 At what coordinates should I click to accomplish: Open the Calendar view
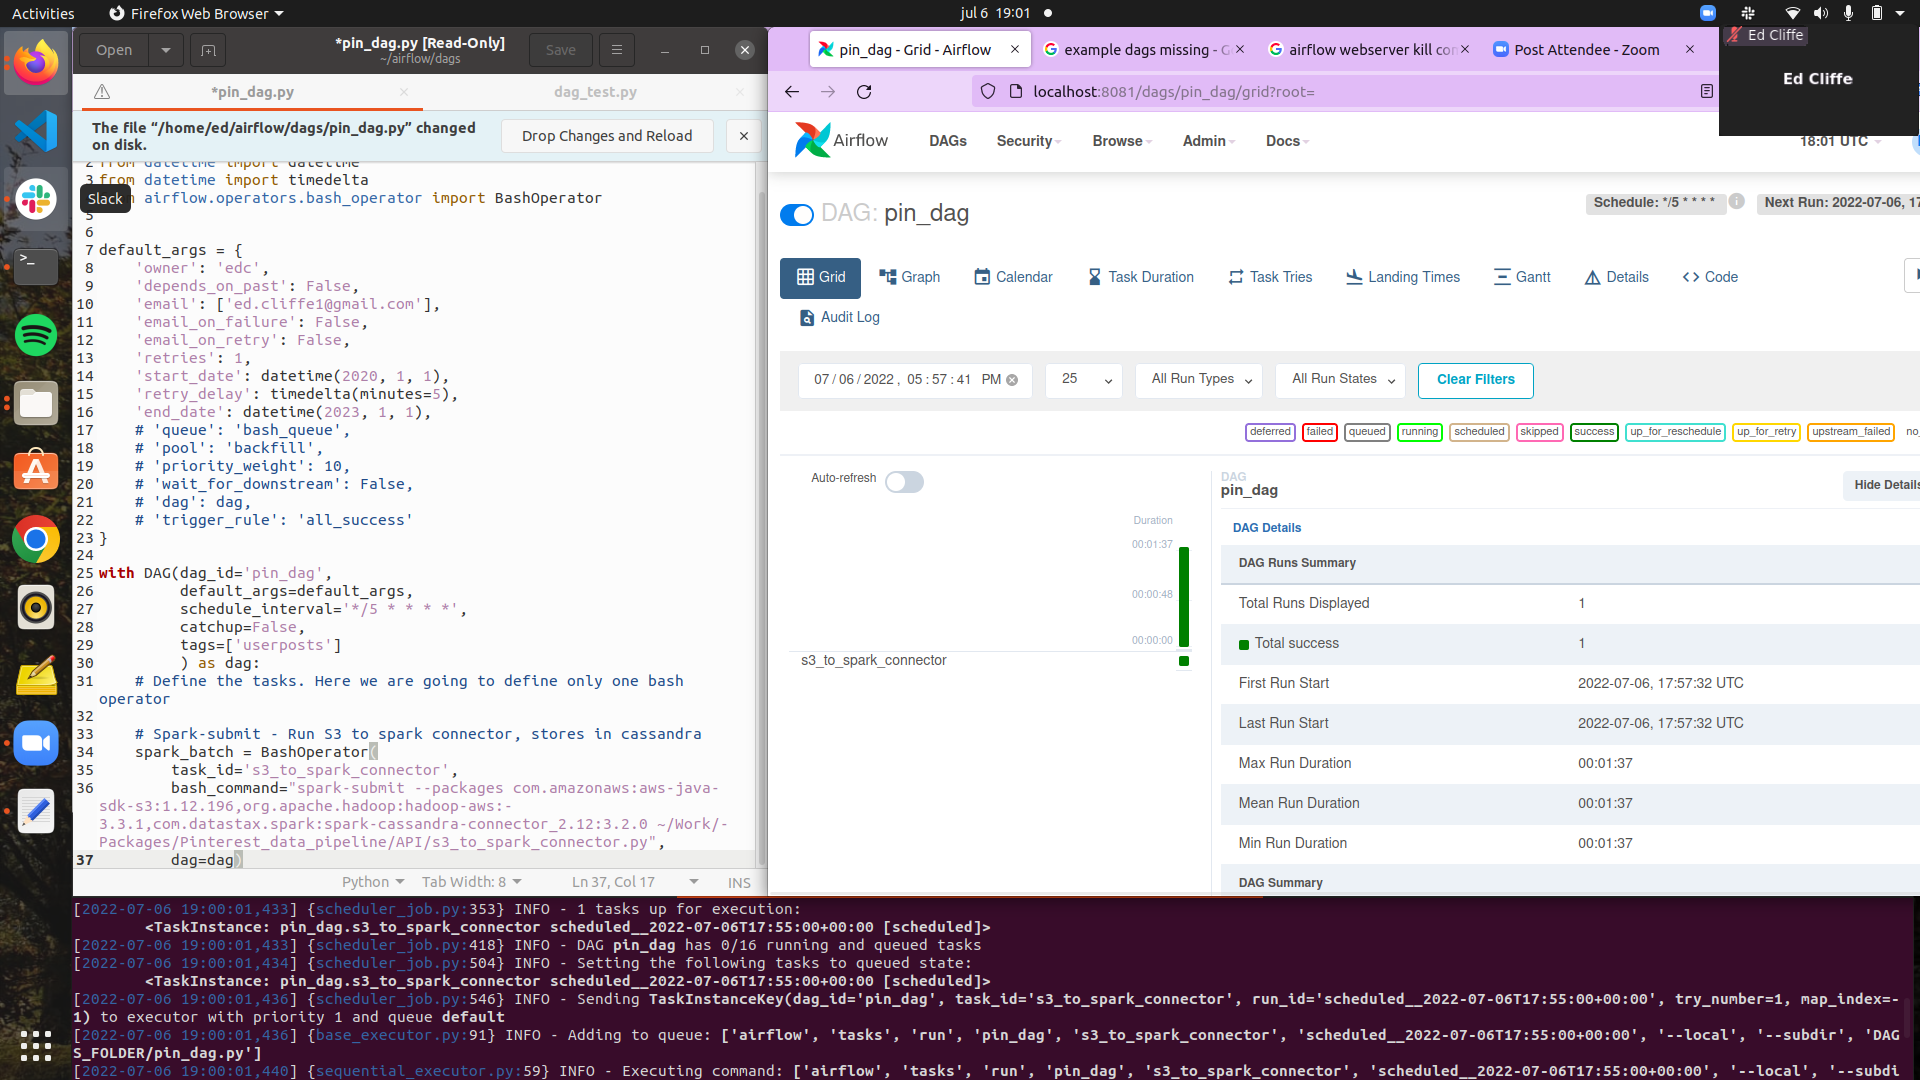pos(1013,277)
